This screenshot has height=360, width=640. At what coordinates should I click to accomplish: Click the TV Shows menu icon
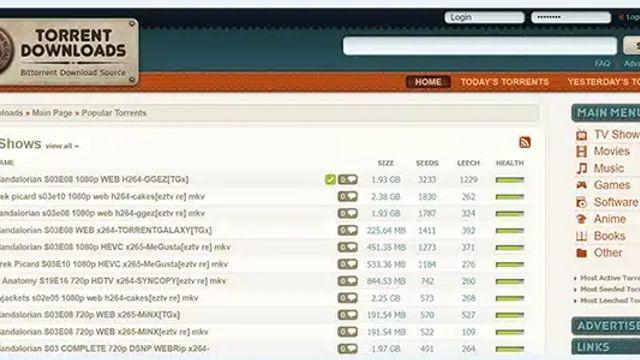tap(581, 135)
